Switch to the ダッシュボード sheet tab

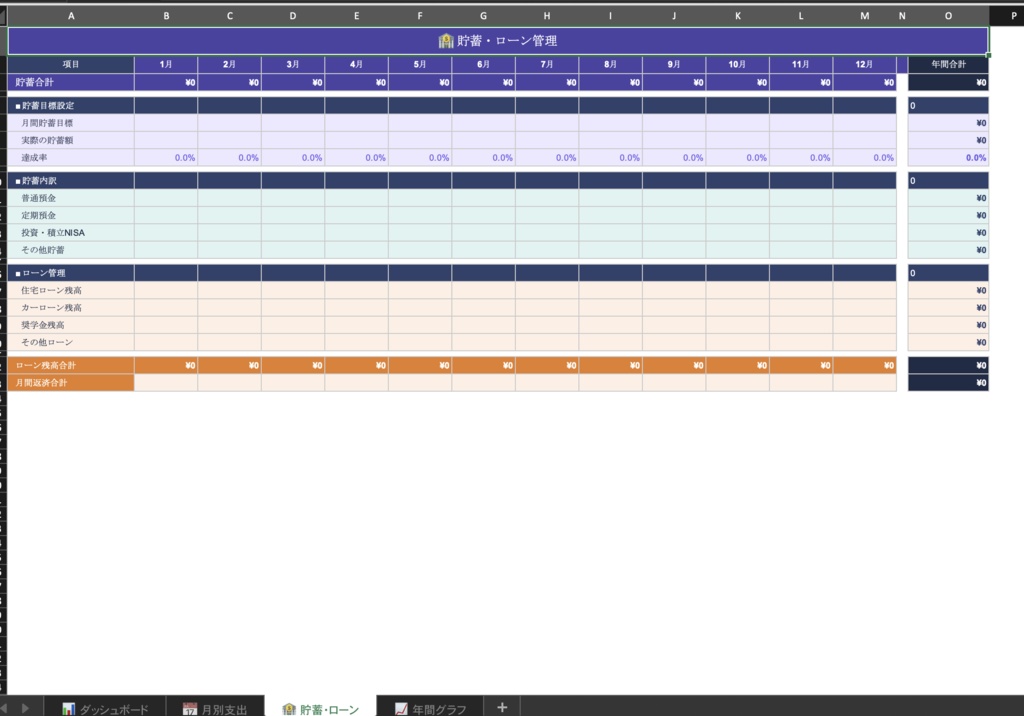(104, 708)
